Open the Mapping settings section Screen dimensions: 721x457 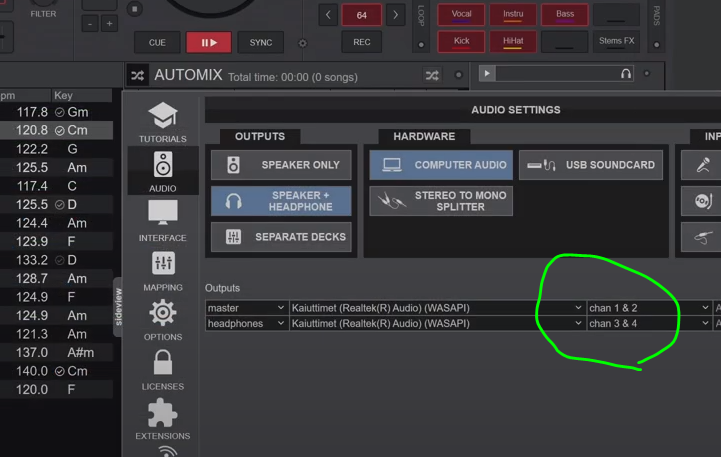tap(162, 270)
